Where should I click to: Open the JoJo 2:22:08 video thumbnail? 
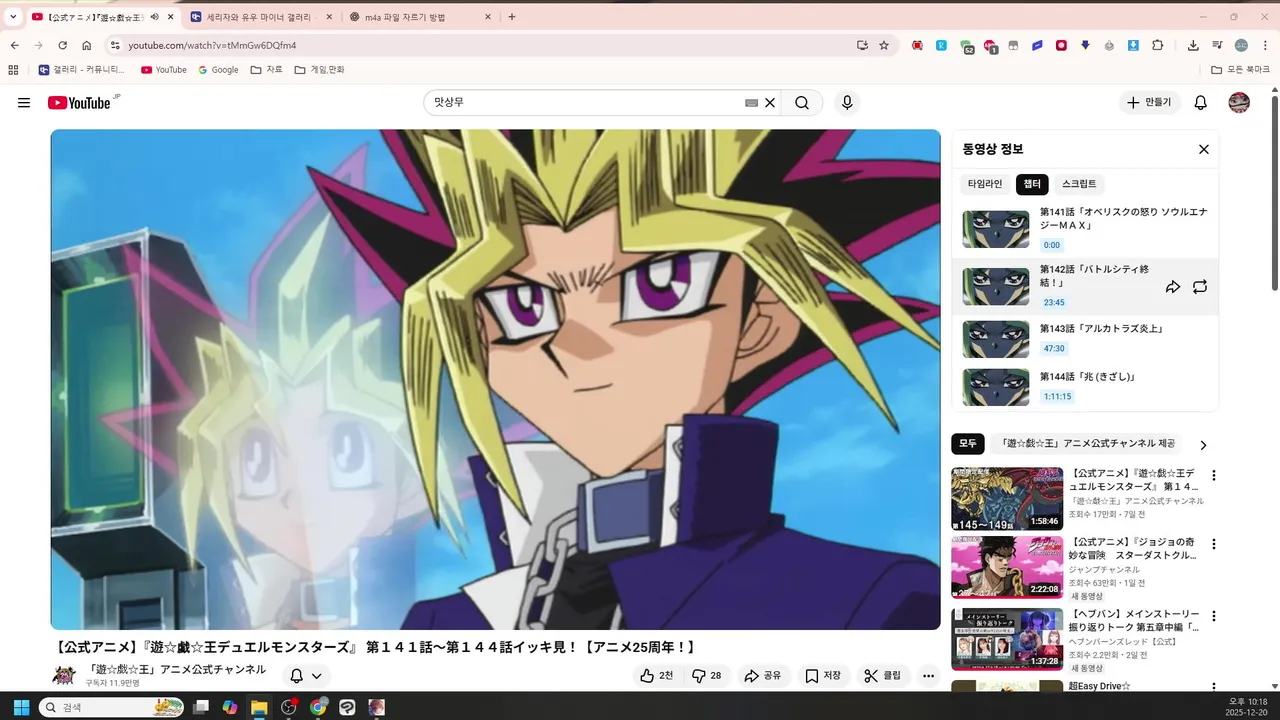point(1007,567)
